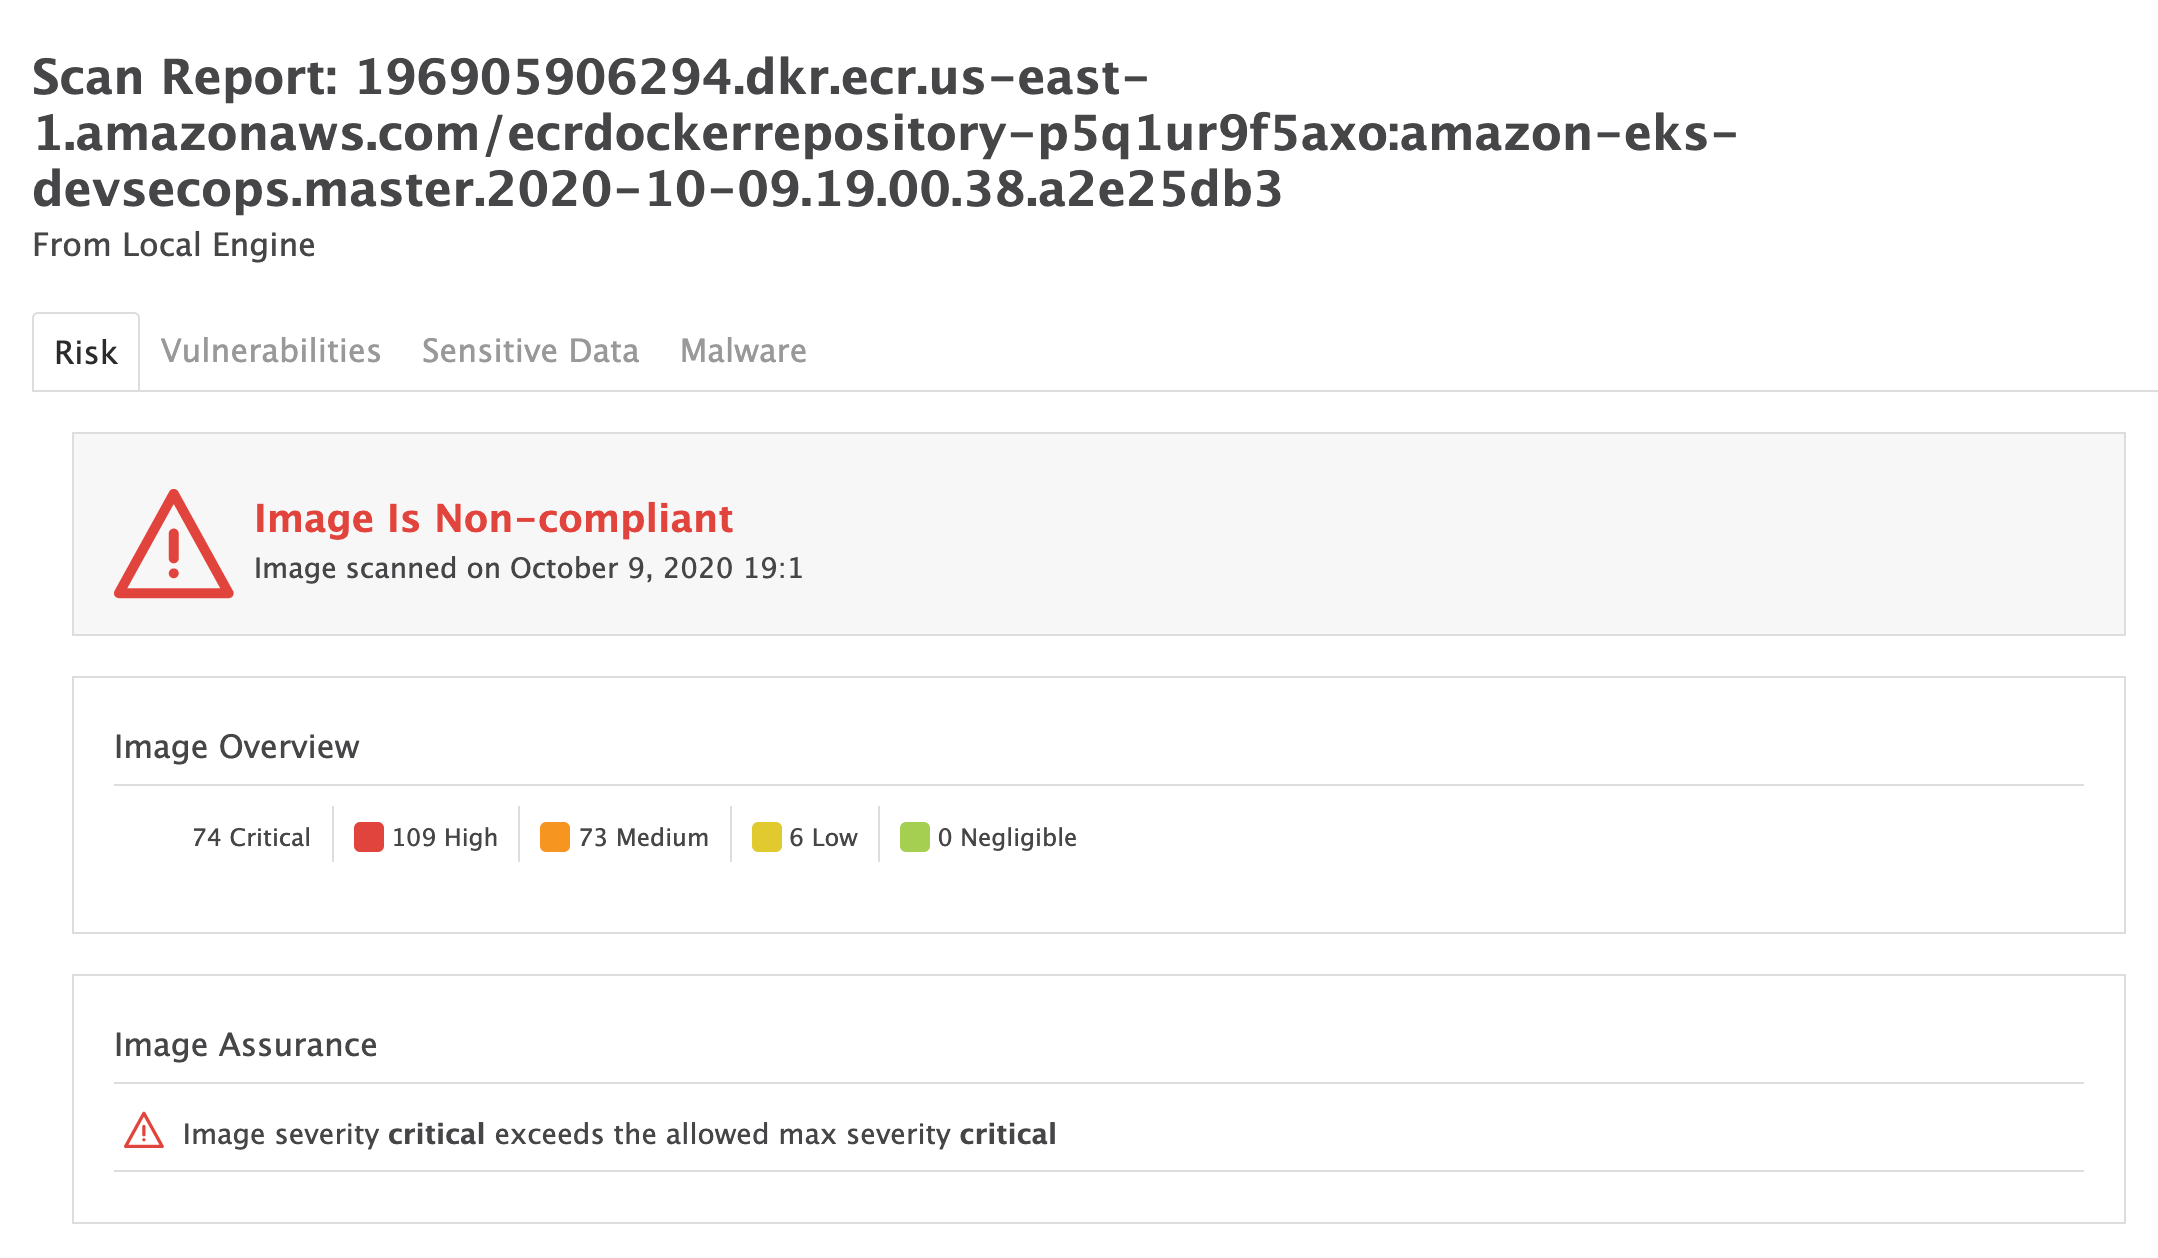
Task: Select the orange Medium severity swatch
Action: click(555, 837)
